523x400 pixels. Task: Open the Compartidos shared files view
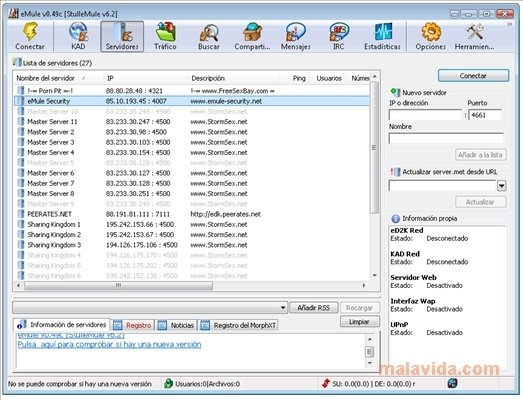252,36
